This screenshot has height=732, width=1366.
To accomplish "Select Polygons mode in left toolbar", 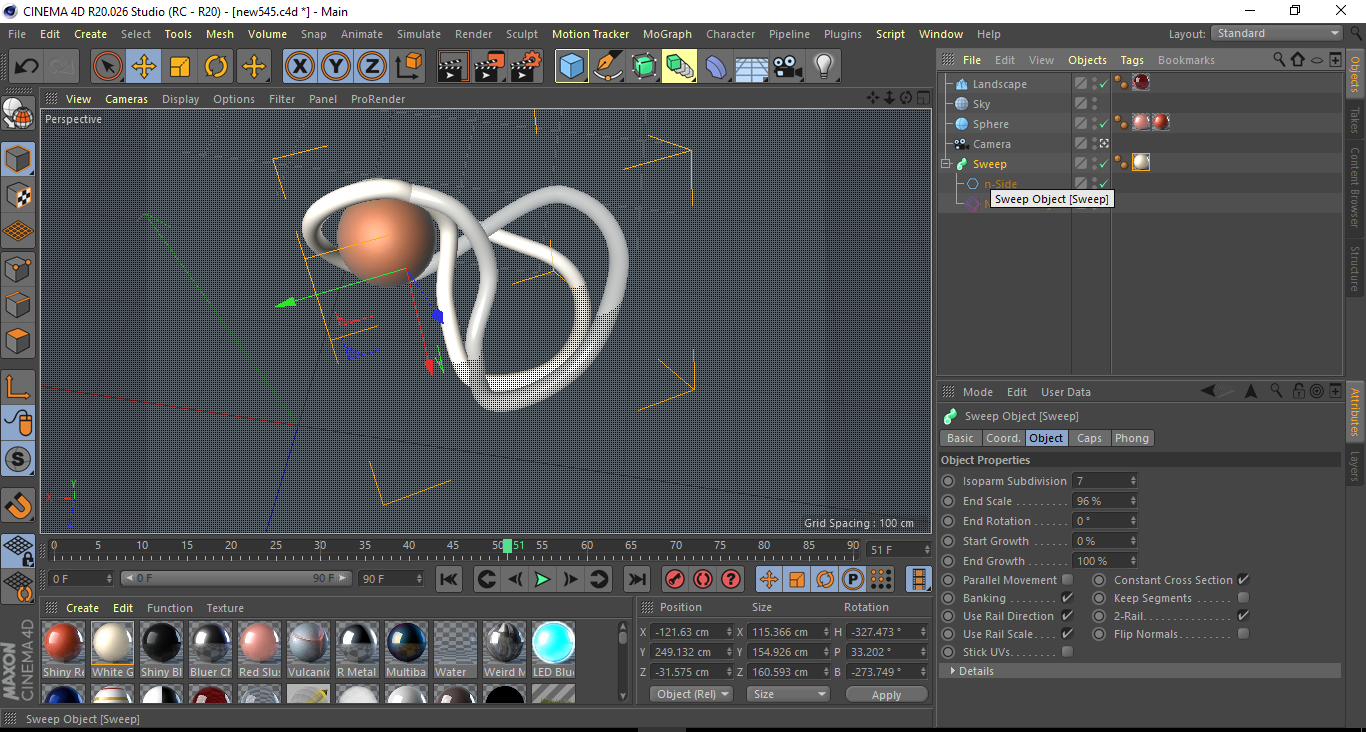I will tap(18, 341).
